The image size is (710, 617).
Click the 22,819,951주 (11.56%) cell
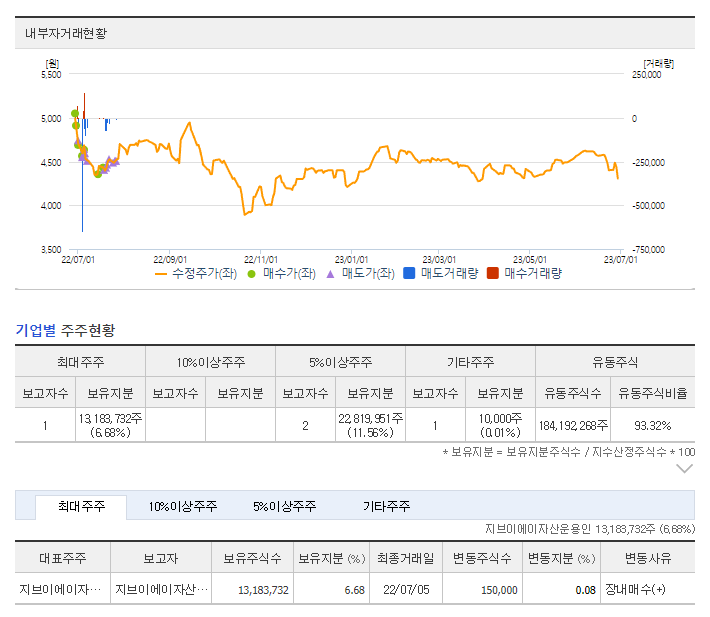coord(370,426)
